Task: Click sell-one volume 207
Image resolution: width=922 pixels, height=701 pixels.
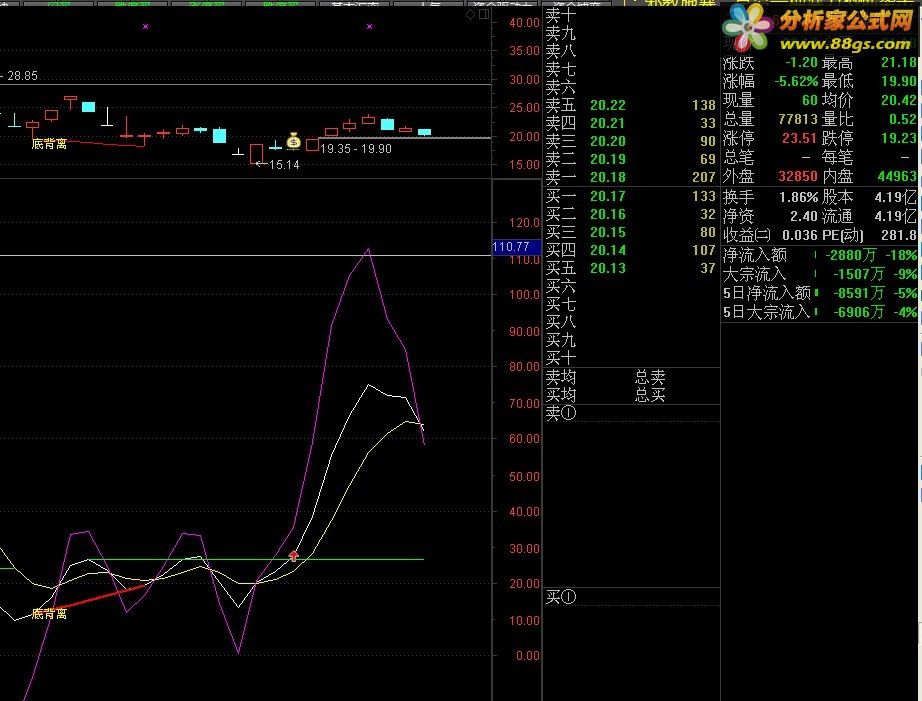Action: (x=704, y=177)
